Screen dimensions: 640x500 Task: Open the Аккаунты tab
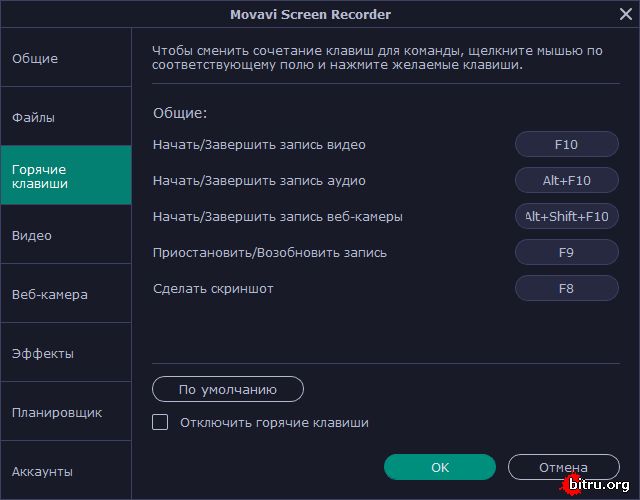pos(66,470)
